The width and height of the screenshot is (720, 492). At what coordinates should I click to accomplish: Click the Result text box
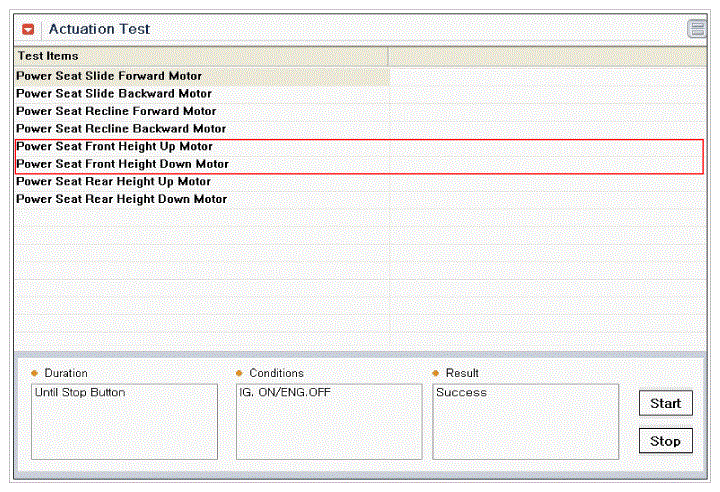pyautogui.click(x=525, y=422)
